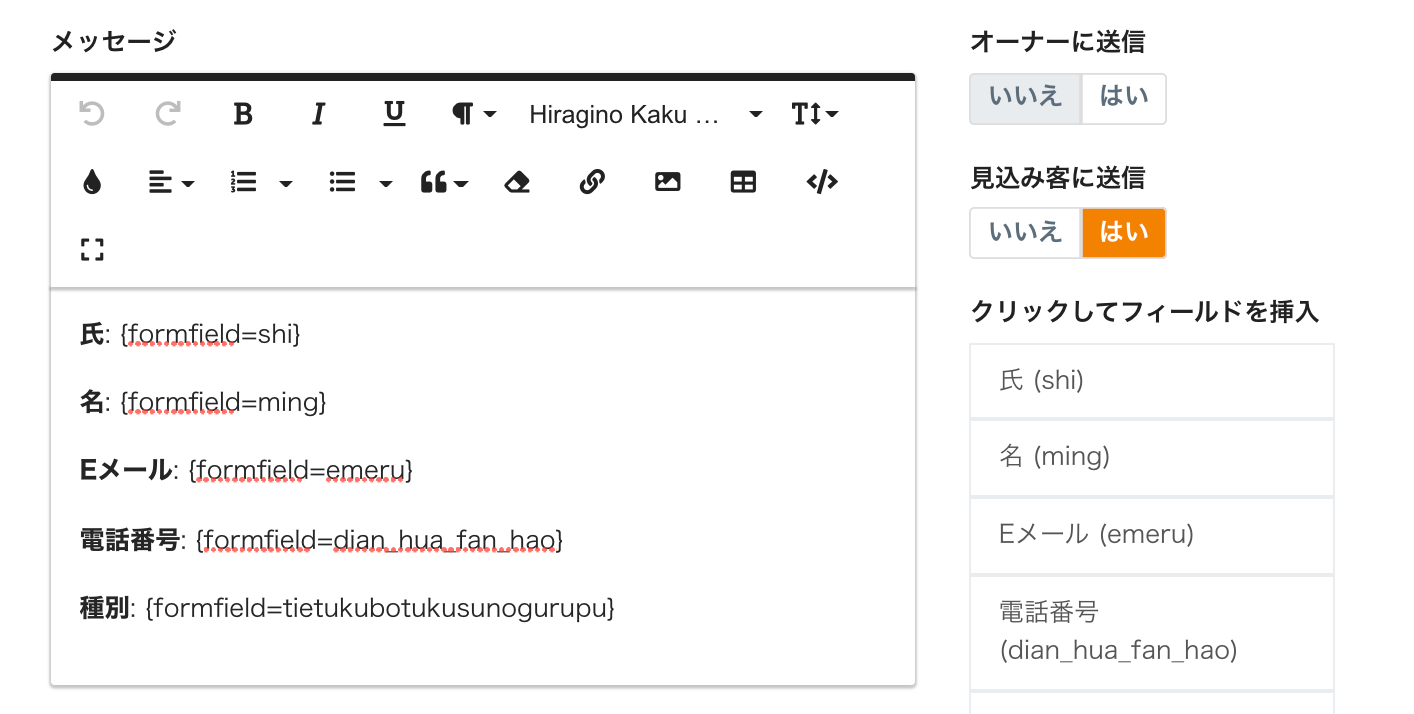The height and width of the screenshot is (714, 1414).
Task: Insert an image using the picture icon
Action: click(x=667, y=182)
